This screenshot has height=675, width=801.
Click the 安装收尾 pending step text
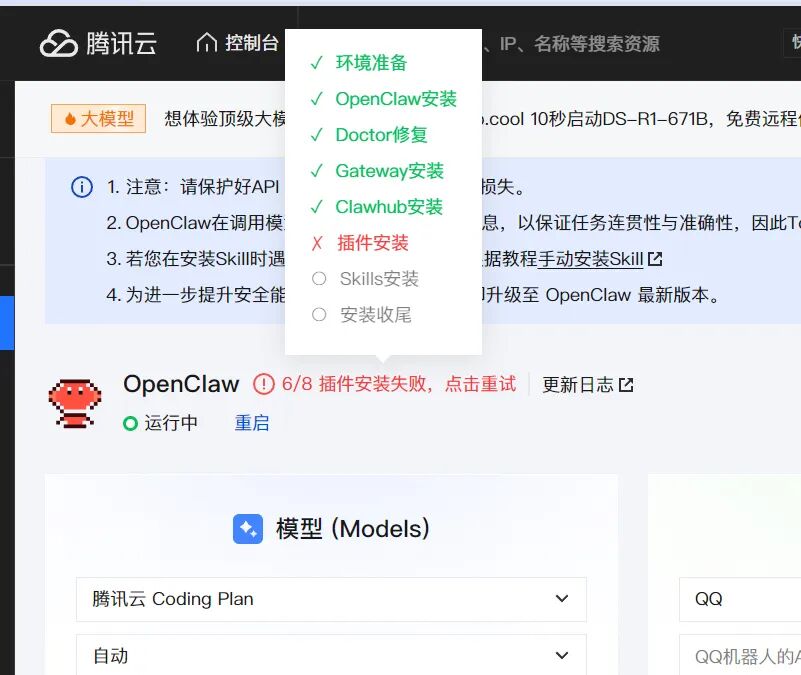[x=375, y=315]
